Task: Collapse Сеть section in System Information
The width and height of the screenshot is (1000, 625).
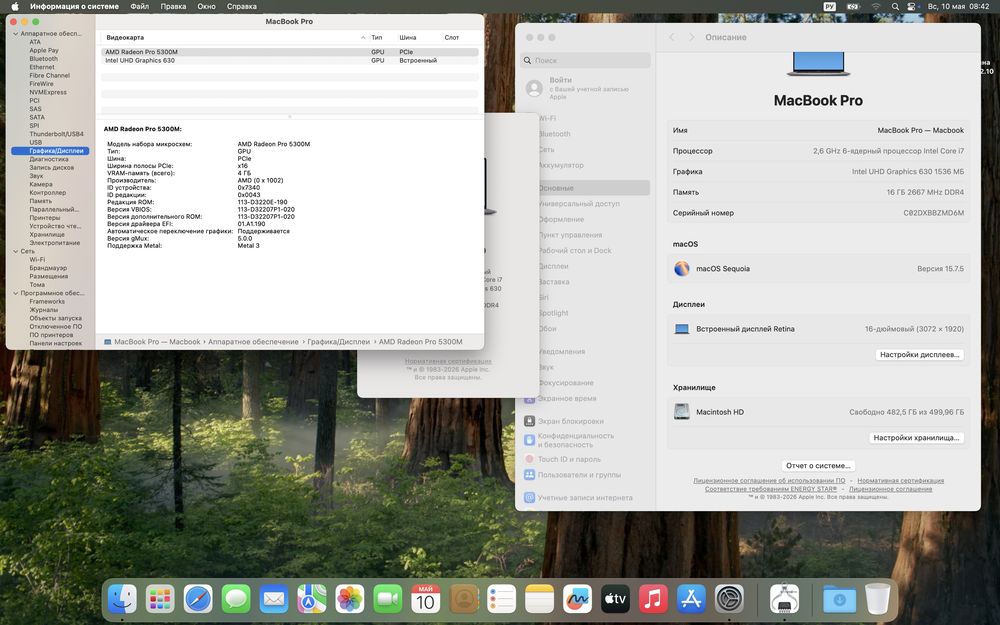Action: point(15,251)
